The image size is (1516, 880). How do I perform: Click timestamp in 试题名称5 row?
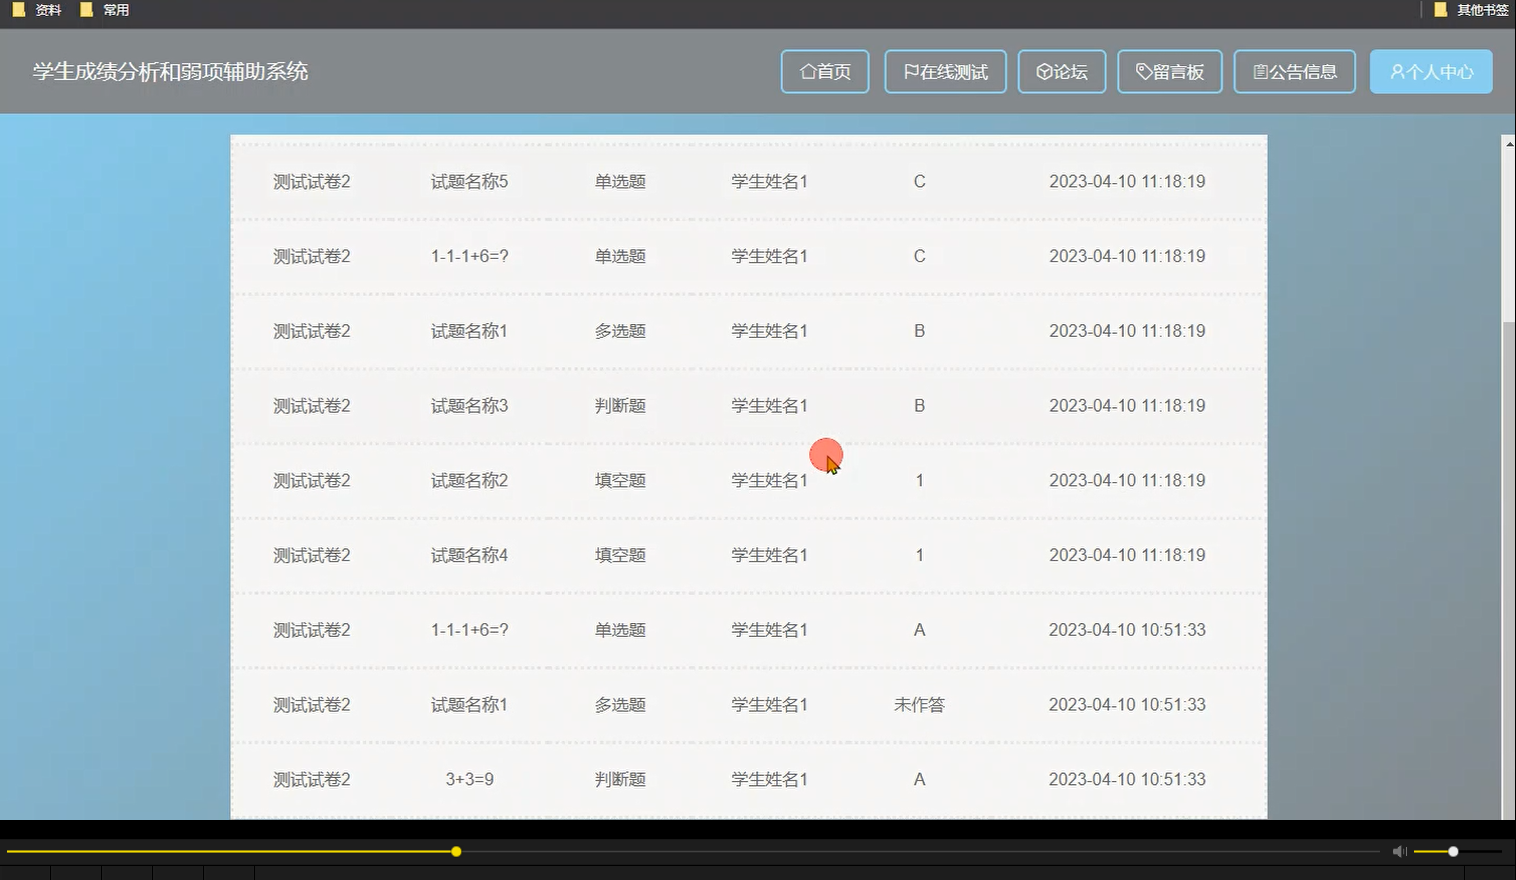coord(1127,182)
